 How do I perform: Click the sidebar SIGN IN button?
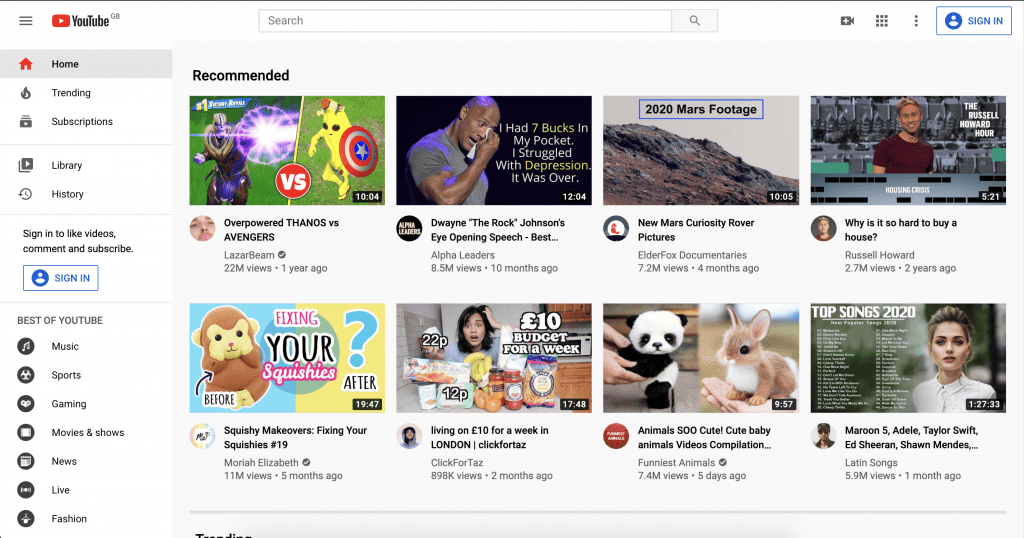pyautogui.click(x=61, y=278)
